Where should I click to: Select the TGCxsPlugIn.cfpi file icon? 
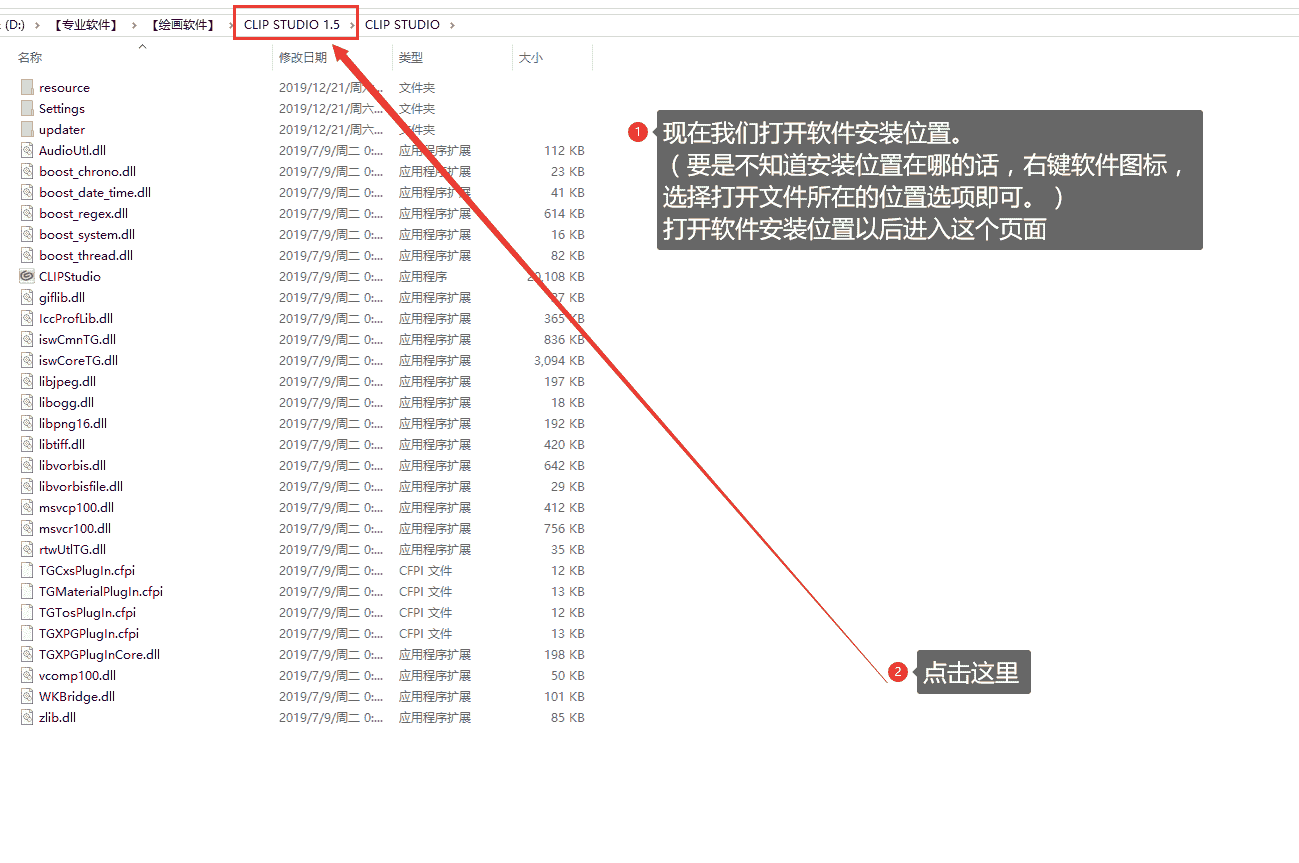[27, 570]
